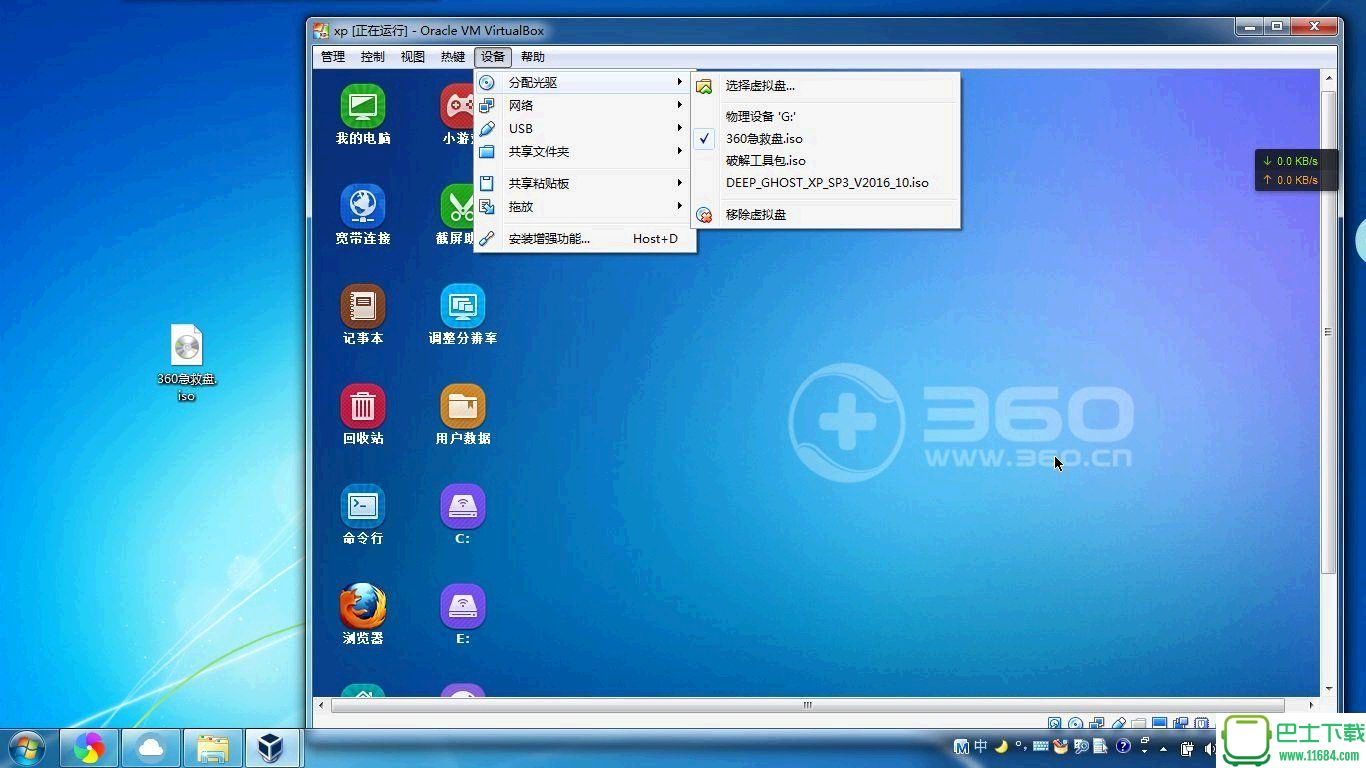Screen dimensions: 1366x768
Task: Select the 回收站 trash icon
Action: [363, 416]
